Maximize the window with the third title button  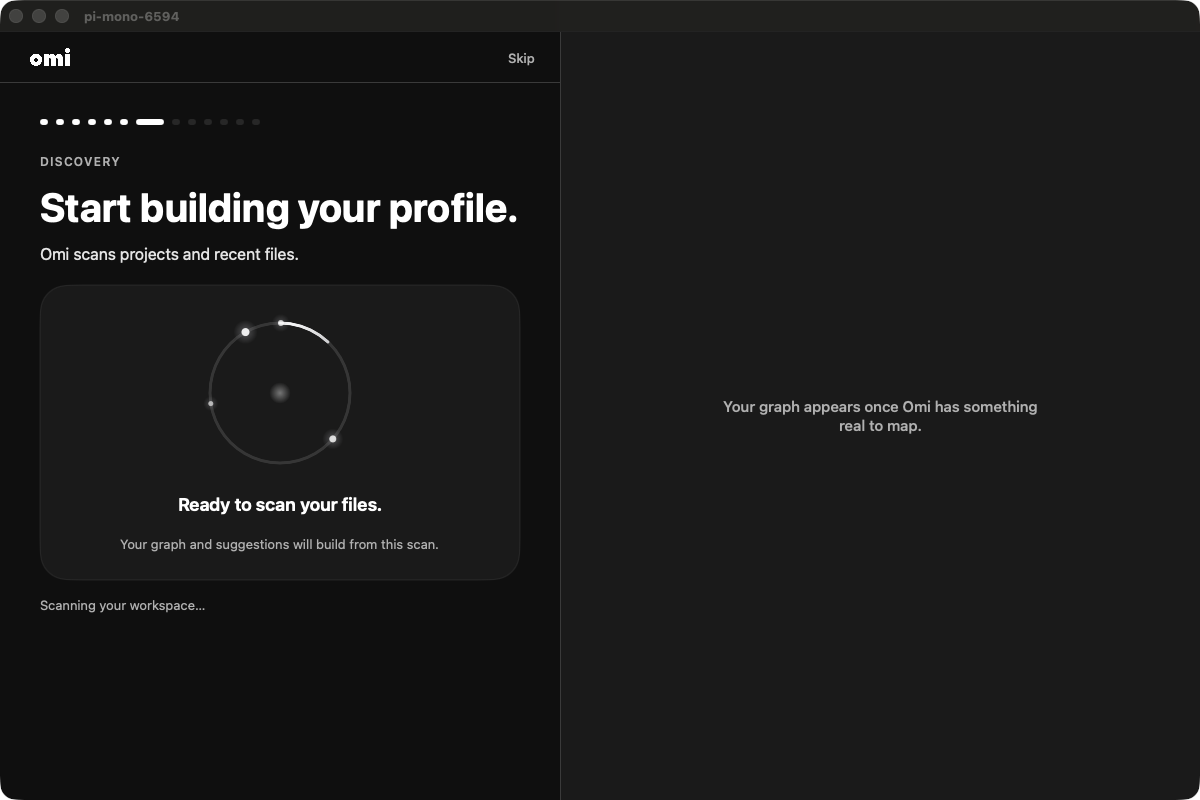tap(62, 16)
